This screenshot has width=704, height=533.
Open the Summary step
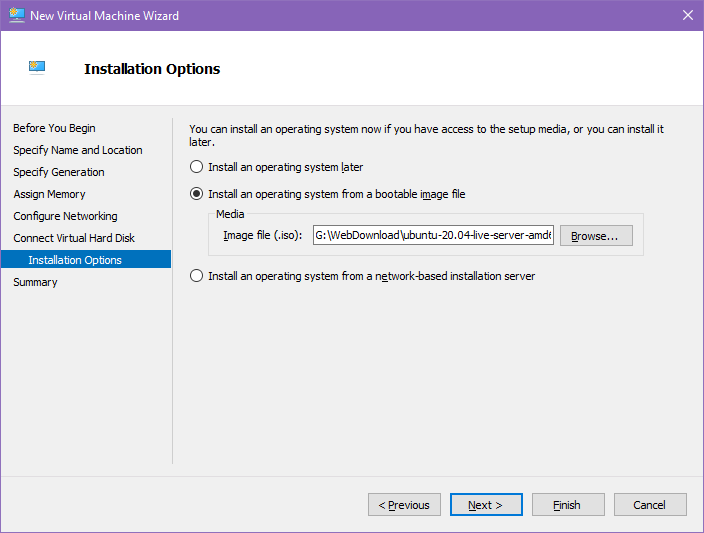pyautogui.click(x=35, y=282)
